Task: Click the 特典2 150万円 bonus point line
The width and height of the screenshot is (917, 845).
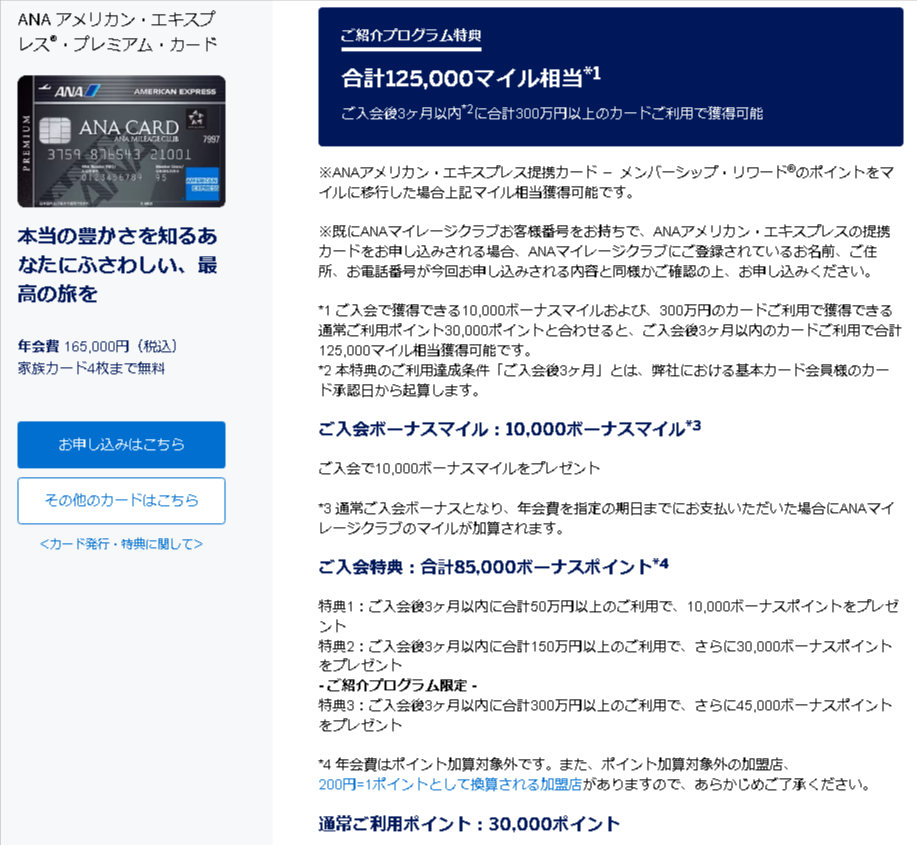Action: [605, 656]
